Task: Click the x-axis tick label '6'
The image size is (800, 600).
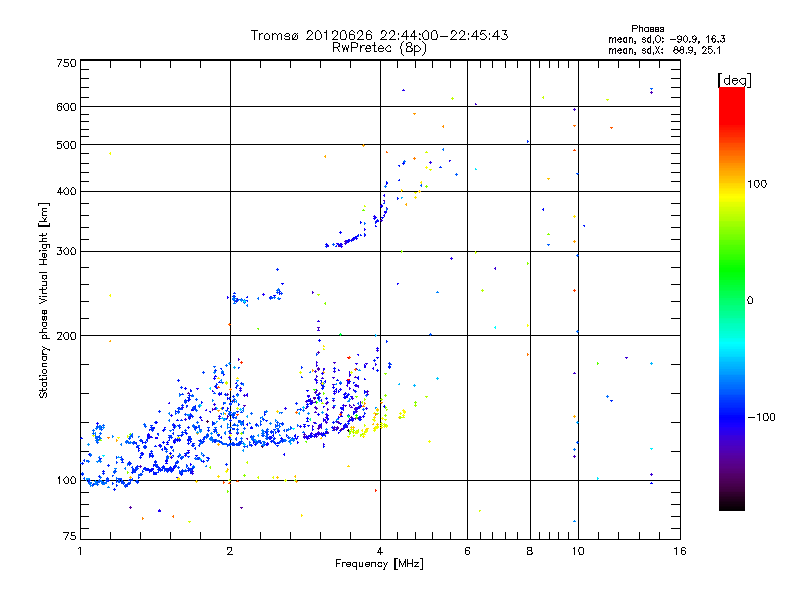Action: (x=467, y=551)
